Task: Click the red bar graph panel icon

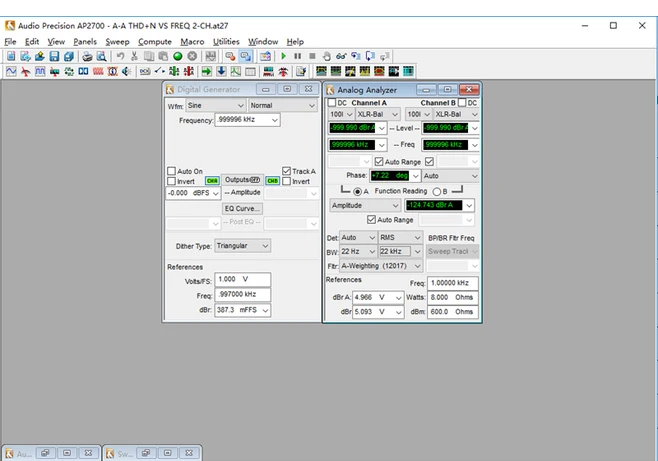Action: pos(188,71)
